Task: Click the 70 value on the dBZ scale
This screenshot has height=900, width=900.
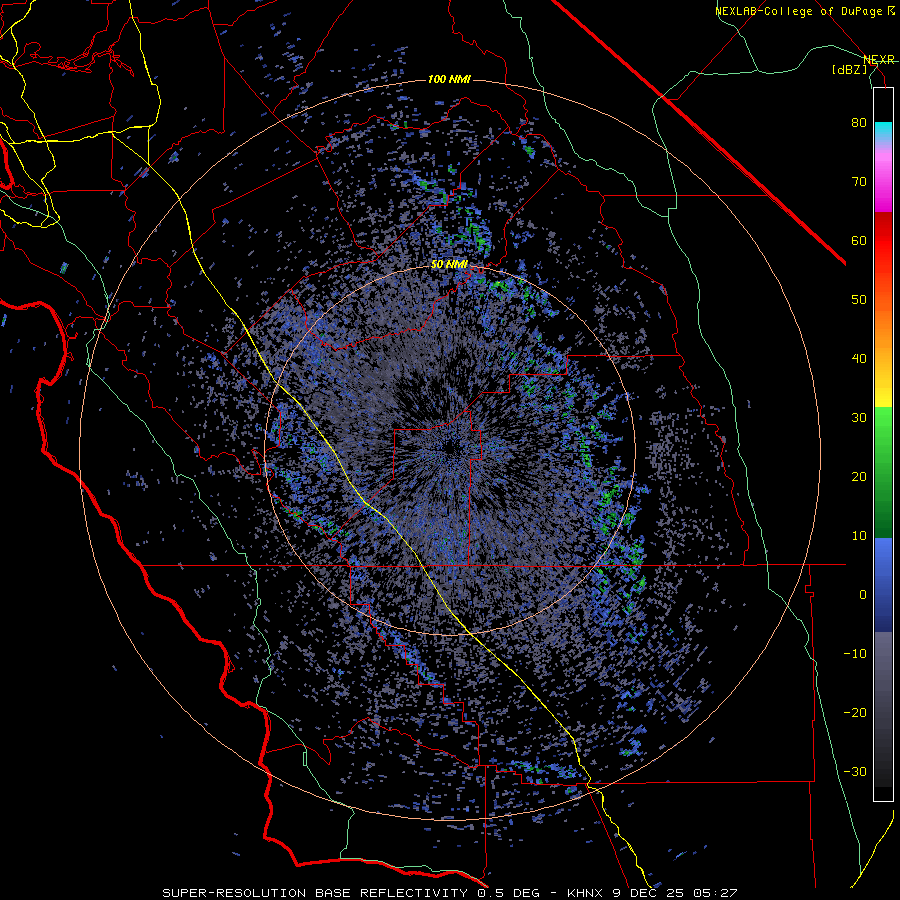Action: pos(859,182)
